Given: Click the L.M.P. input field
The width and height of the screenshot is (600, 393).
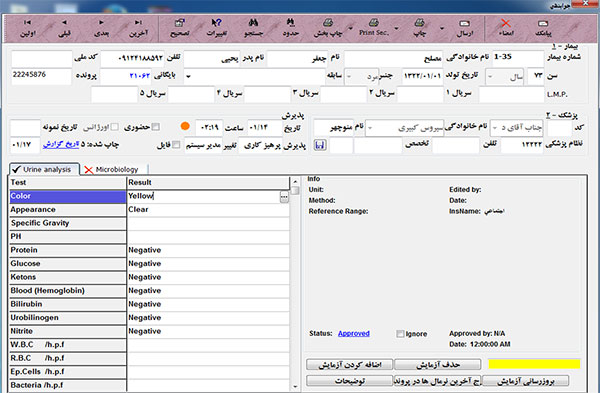Looking at the screenshot, I should (x=512, y=95).
